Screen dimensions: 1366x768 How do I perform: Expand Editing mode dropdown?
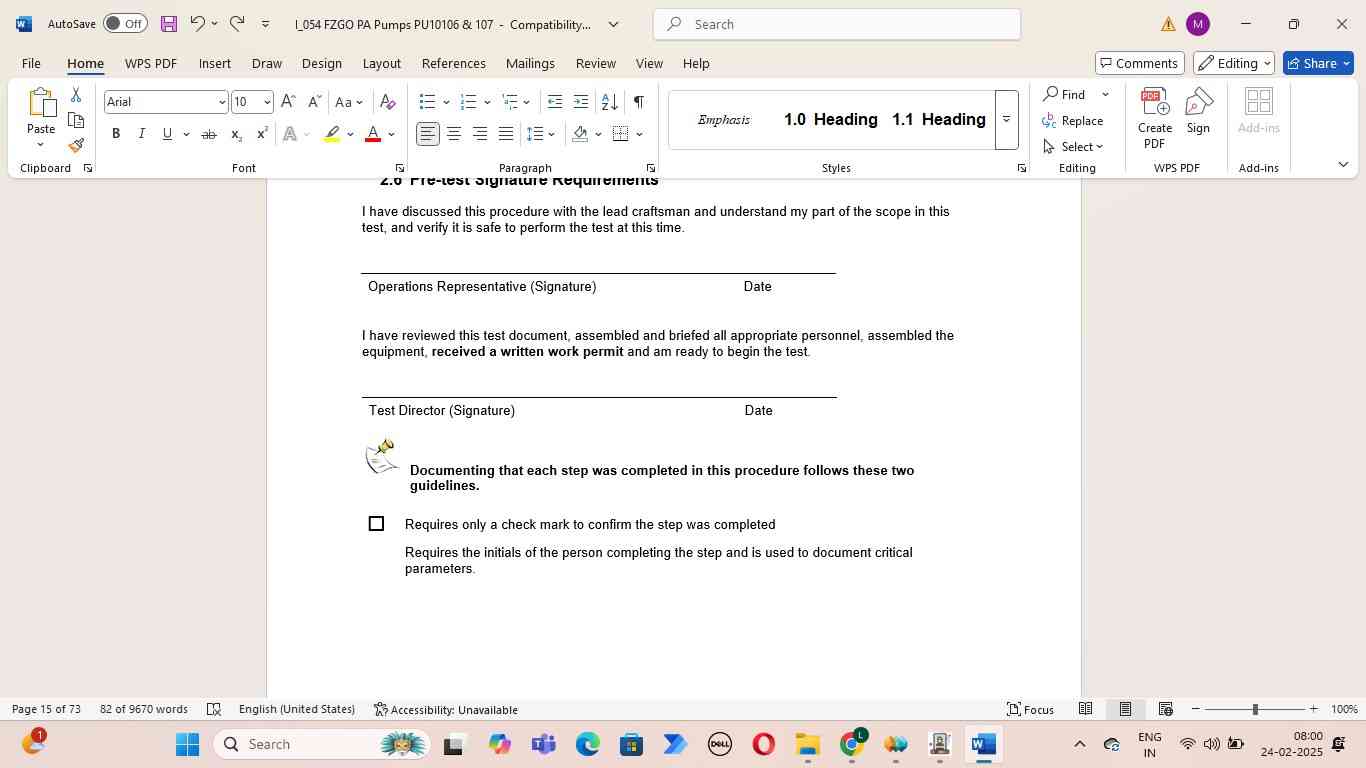pos(1234,63)
